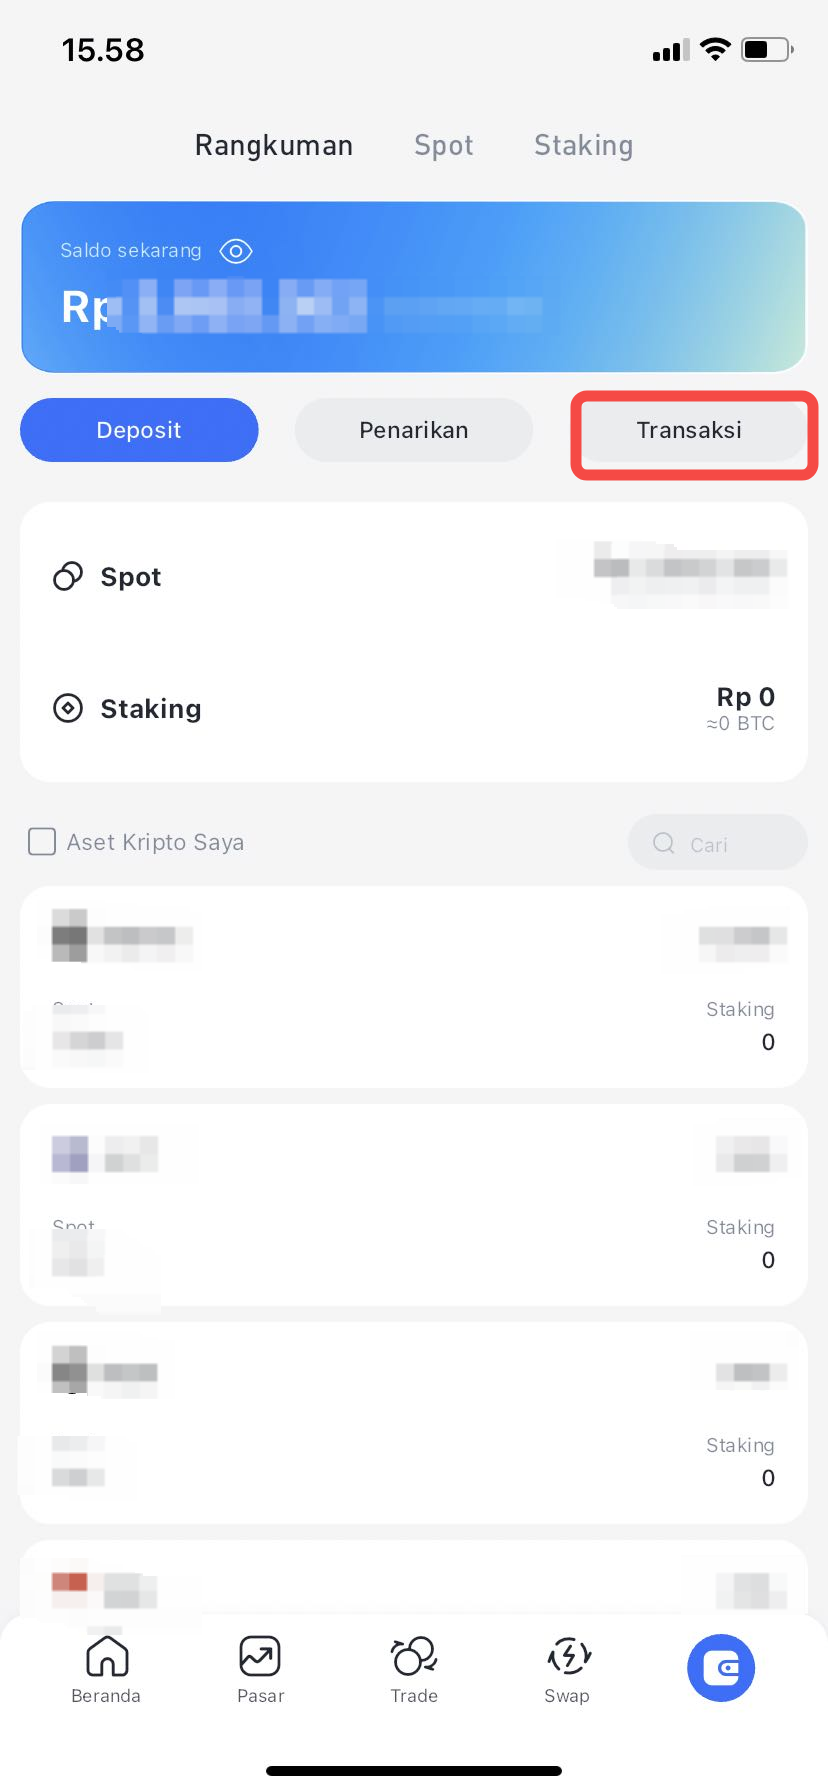Hide Saldo sekarang using the eye toggle
828x1792 pixels.
point(236,251)
